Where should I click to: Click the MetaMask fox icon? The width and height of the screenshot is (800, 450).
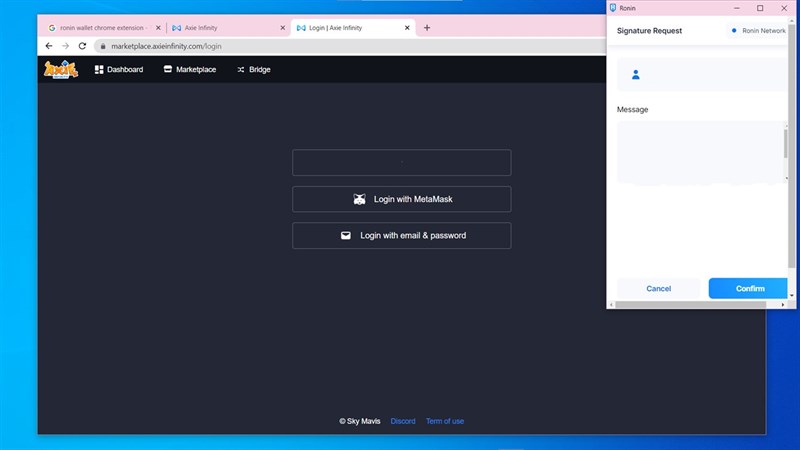(x=359, y=199)
